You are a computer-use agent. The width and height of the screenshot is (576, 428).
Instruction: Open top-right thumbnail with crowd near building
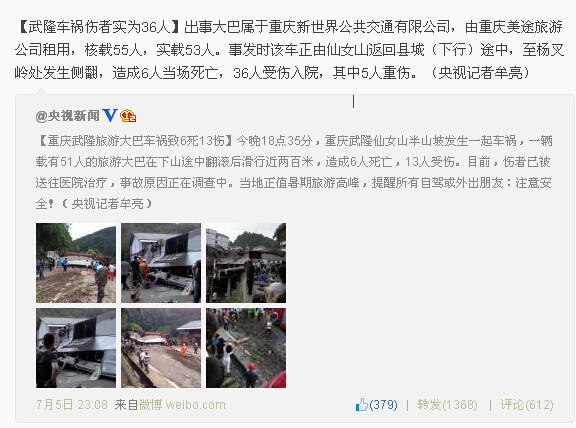[x=246, y=263]
